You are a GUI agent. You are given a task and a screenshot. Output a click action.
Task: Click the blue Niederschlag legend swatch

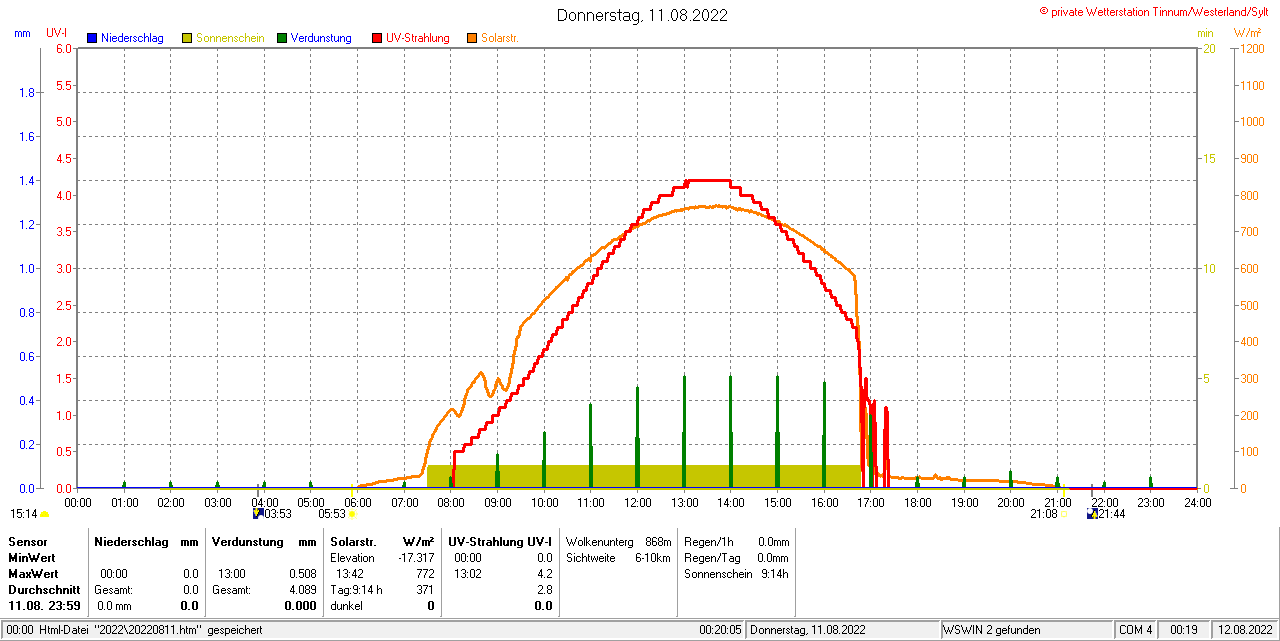pyautogui.click(x=92, y=38)
